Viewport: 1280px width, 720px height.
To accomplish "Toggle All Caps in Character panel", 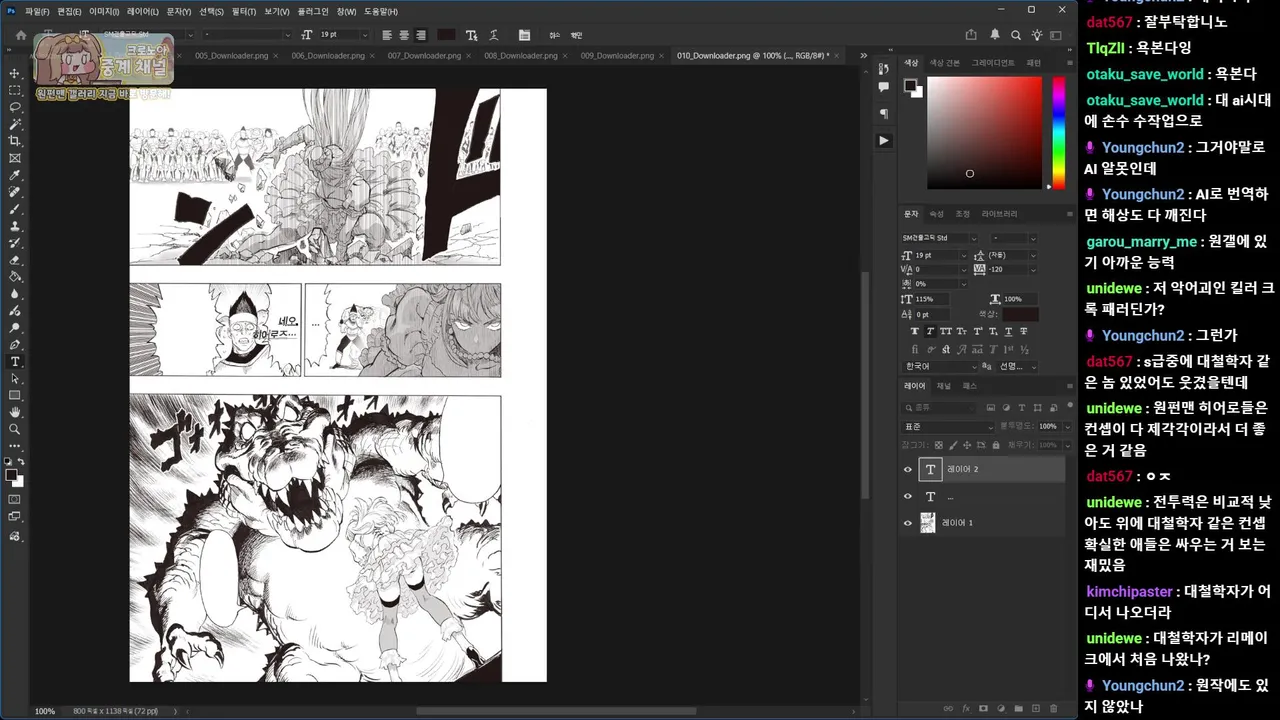I will coord(946,331).
